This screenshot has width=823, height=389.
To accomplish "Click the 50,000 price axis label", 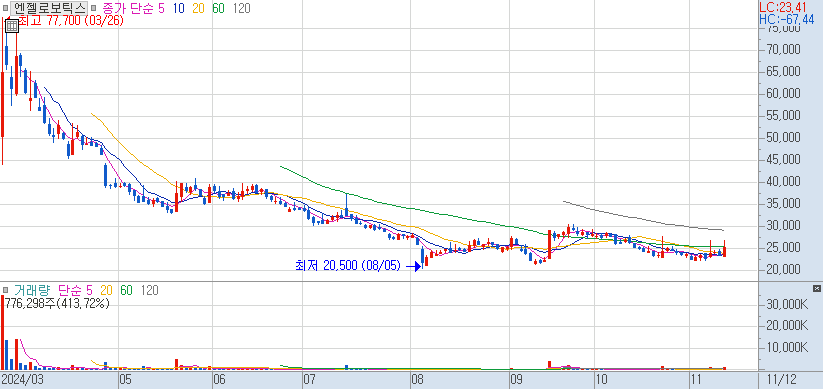I will (x=784, y=138).
